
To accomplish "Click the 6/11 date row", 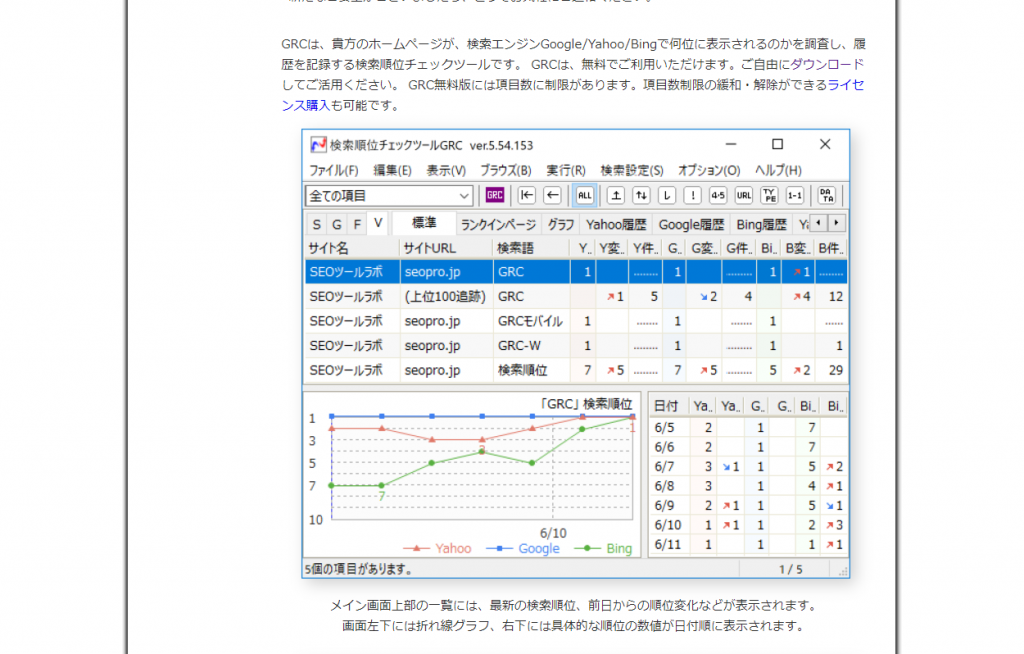I will [748, 544].
